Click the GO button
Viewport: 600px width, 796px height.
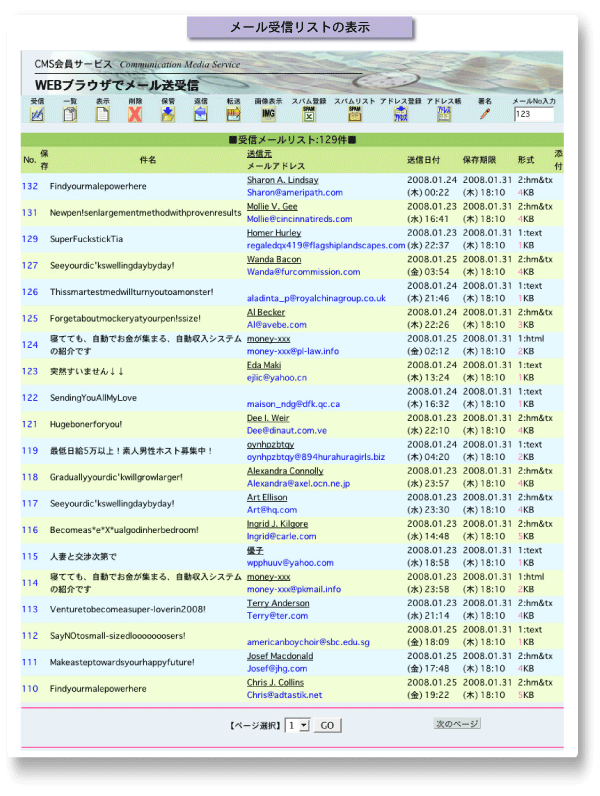327,725
